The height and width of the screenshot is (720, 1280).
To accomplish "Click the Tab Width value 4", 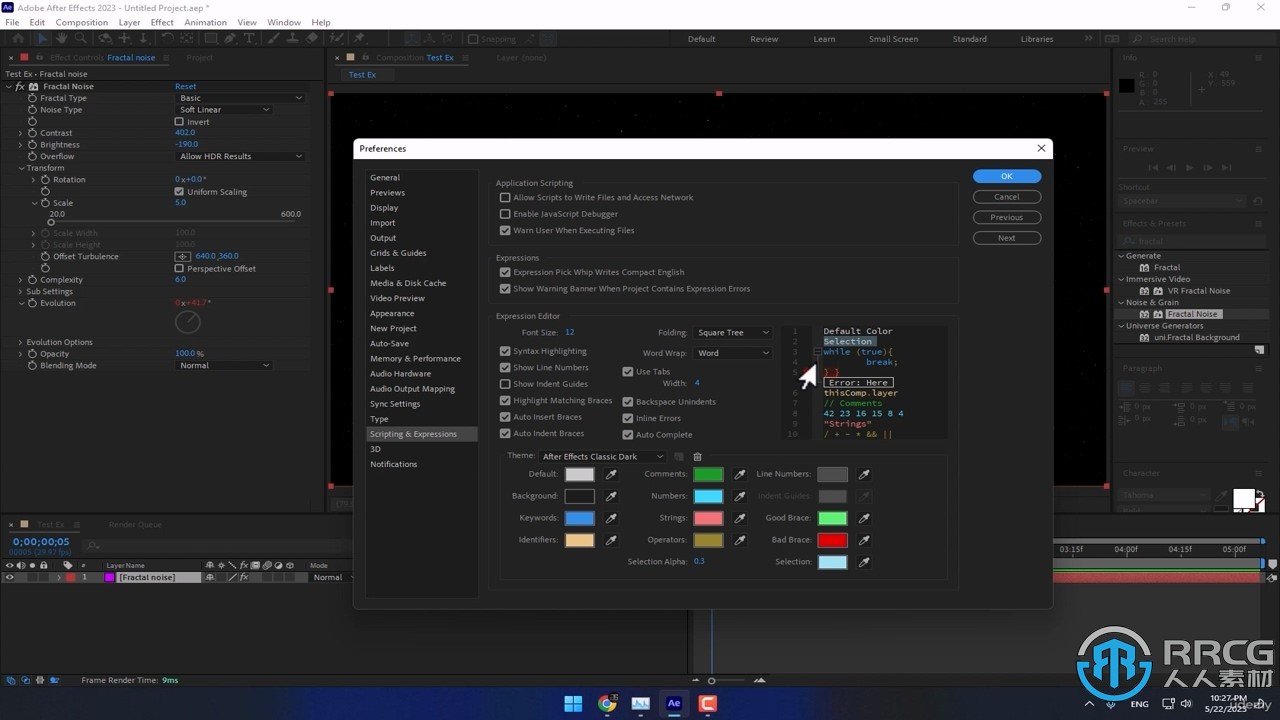I will pos(697,383).
